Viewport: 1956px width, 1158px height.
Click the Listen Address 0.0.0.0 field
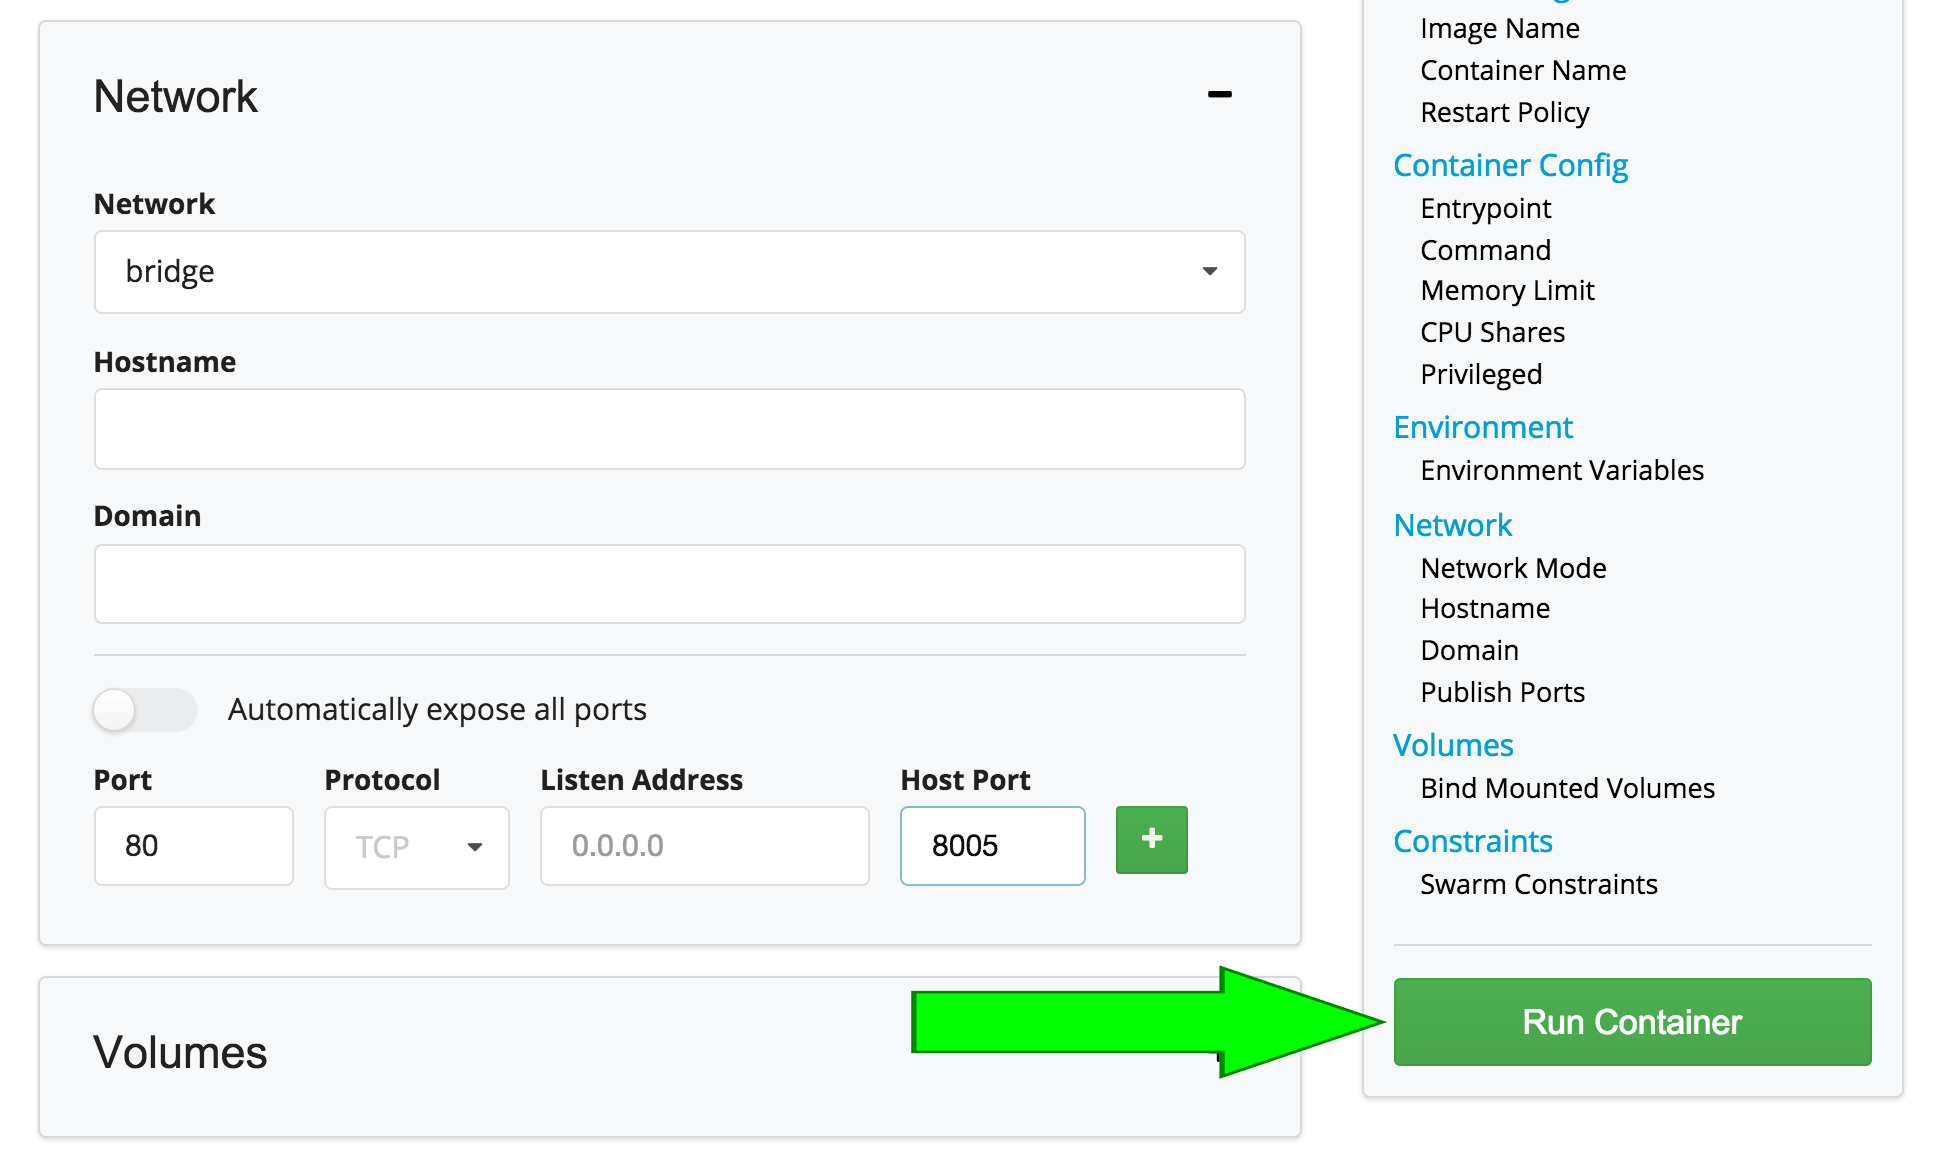pyautogui.click(x=704, y=846)
